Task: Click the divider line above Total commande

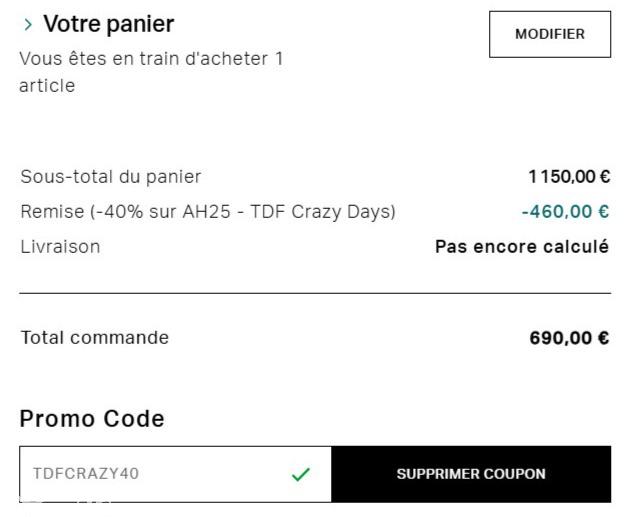Action: click(314, 293)
